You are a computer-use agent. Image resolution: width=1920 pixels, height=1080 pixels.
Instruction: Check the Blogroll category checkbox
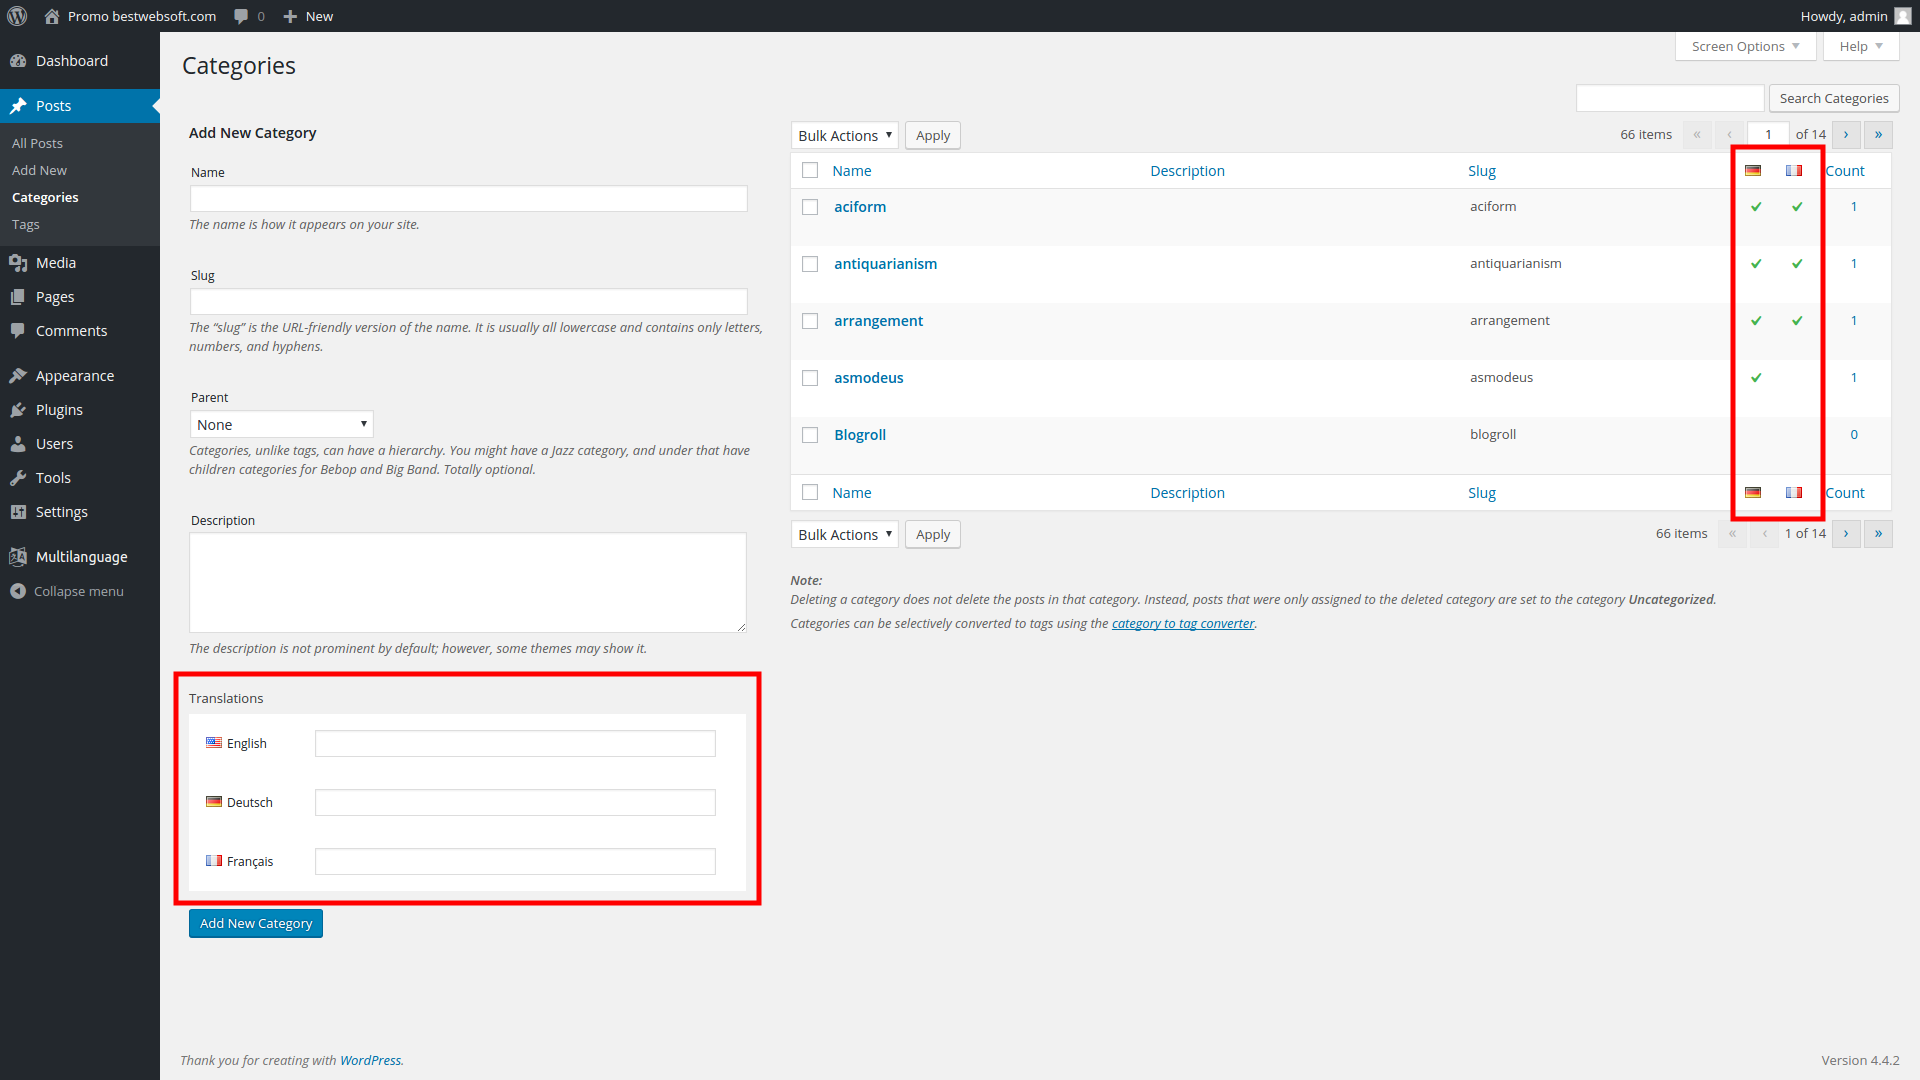click(810, 435)
